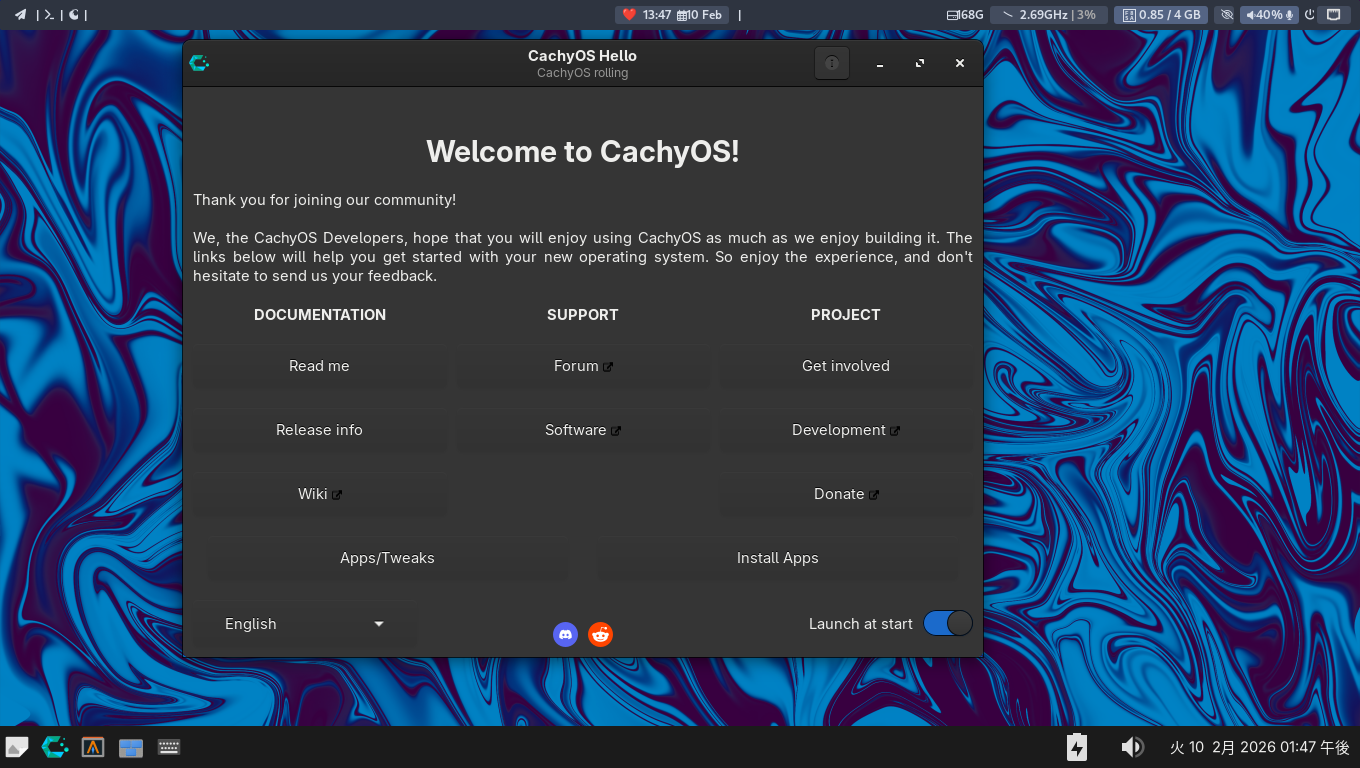Click the date and time clock in bottom tray
The height and width of the screenshot is (768, 1360).
click(1260, 747)
